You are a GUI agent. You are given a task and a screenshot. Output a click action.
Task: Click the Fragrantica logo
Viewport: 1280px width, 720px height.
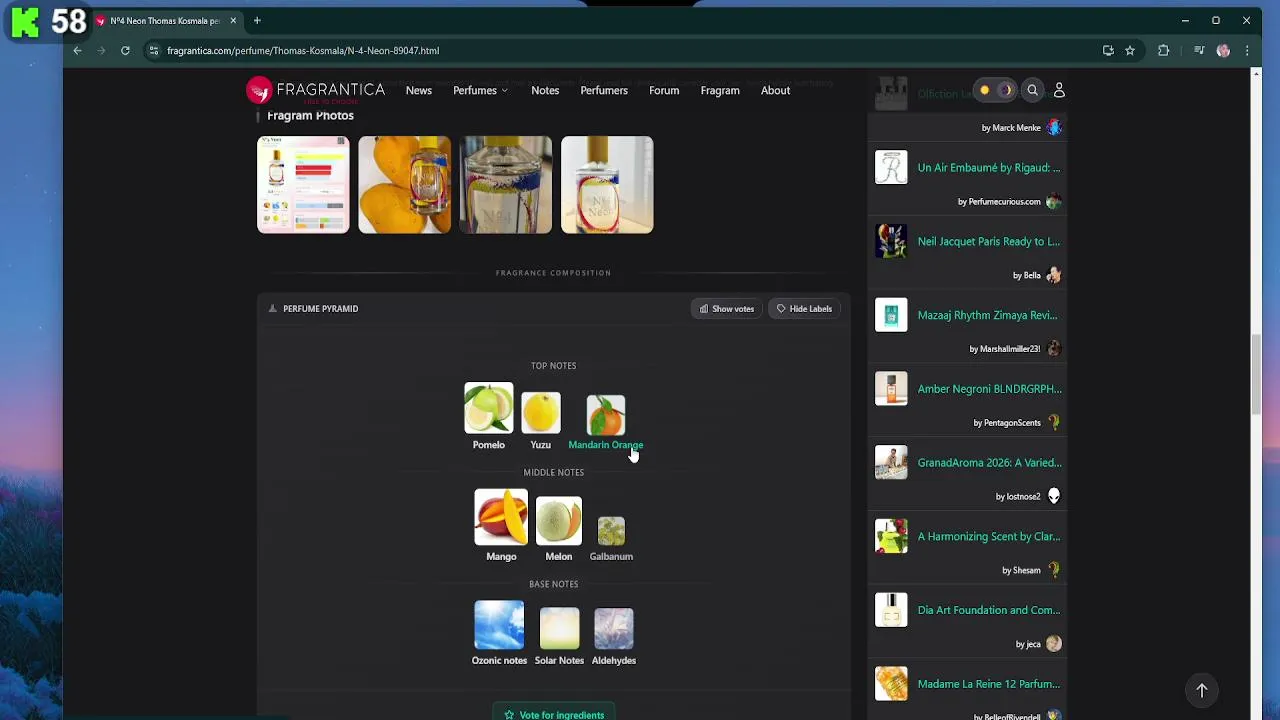click(316, 90)
